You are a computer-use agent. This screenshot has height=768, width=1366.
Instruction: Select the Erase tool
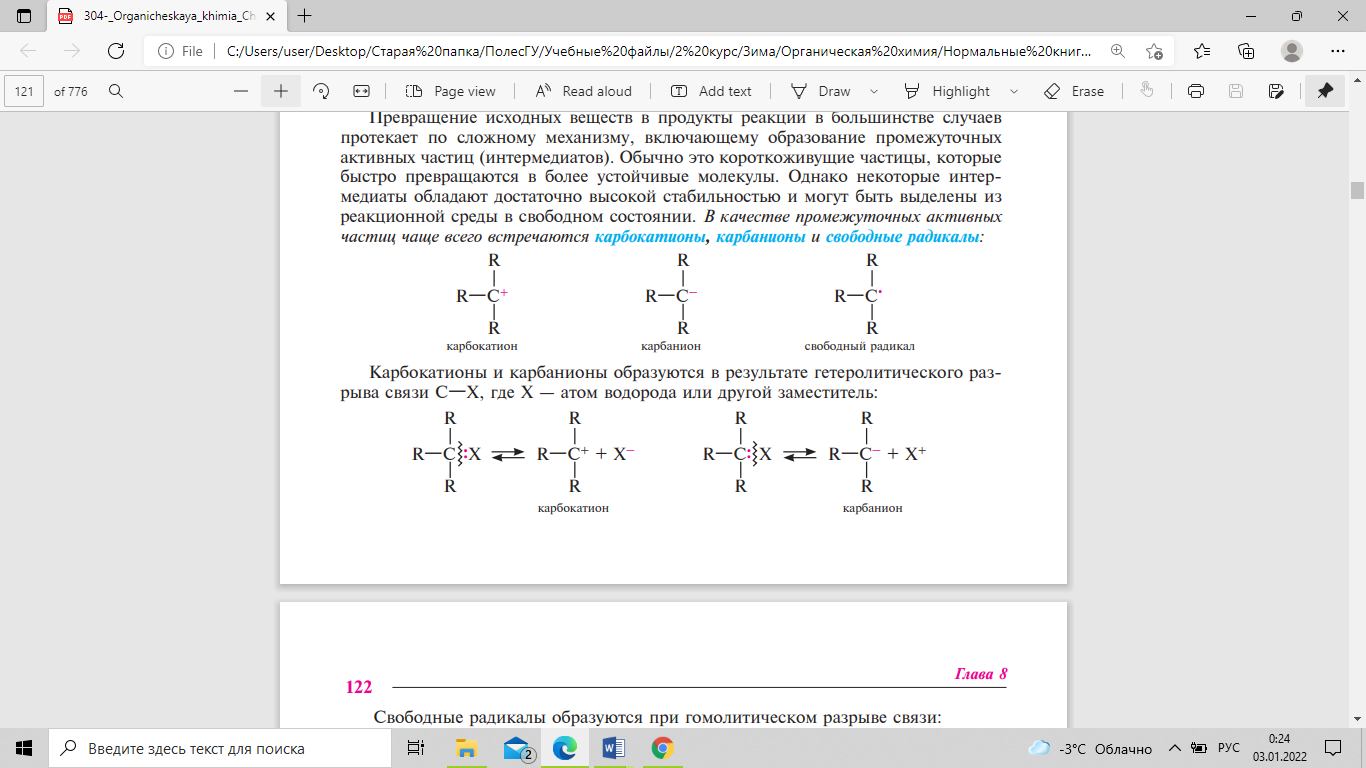pyautogui.click(x=1074, y=91)
